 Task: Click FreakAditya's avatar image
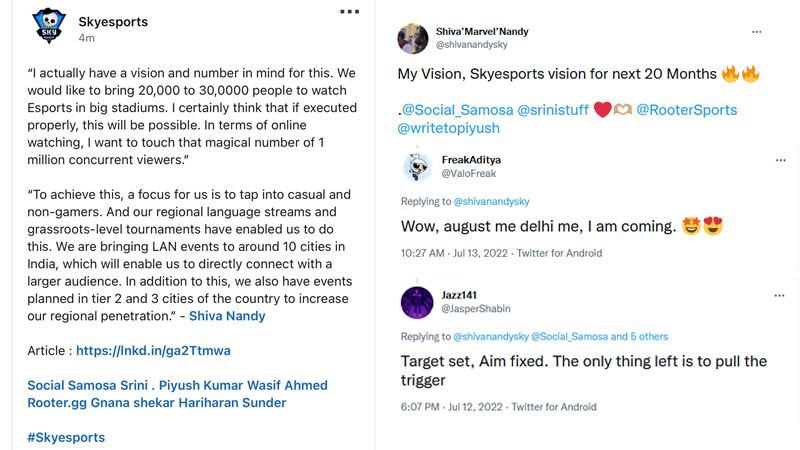[x=416, y=166]
